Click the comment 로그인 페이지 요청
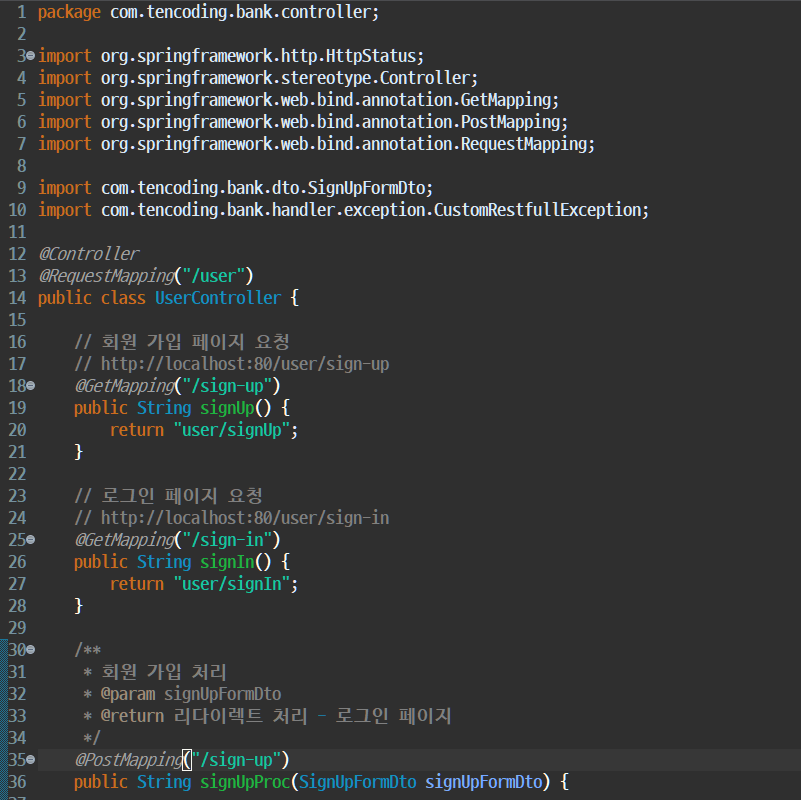 [x=169, y=496]
